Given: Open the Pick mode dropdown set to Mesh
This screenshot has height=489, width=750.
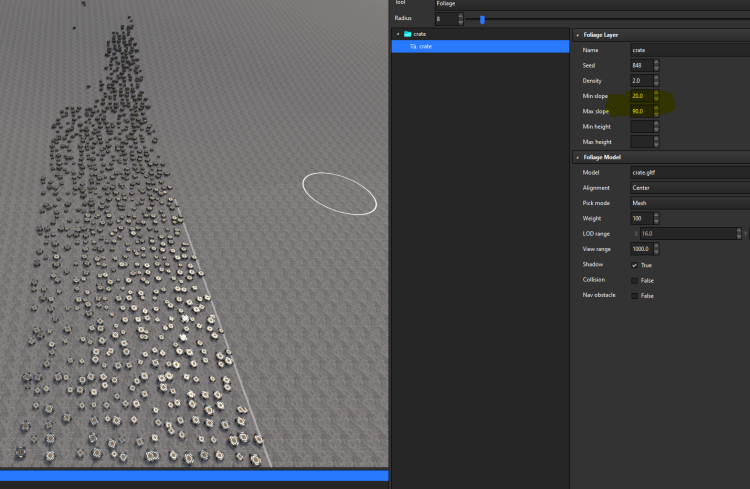Looking at the screenshot, I should click(688, 203).
